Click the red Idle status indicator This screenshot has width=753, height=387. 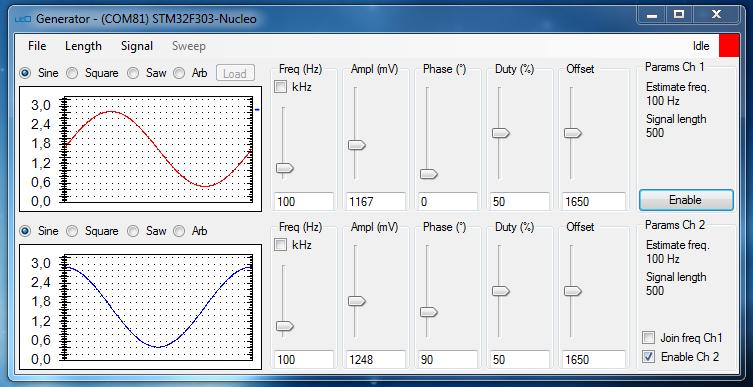coord(729,46)
